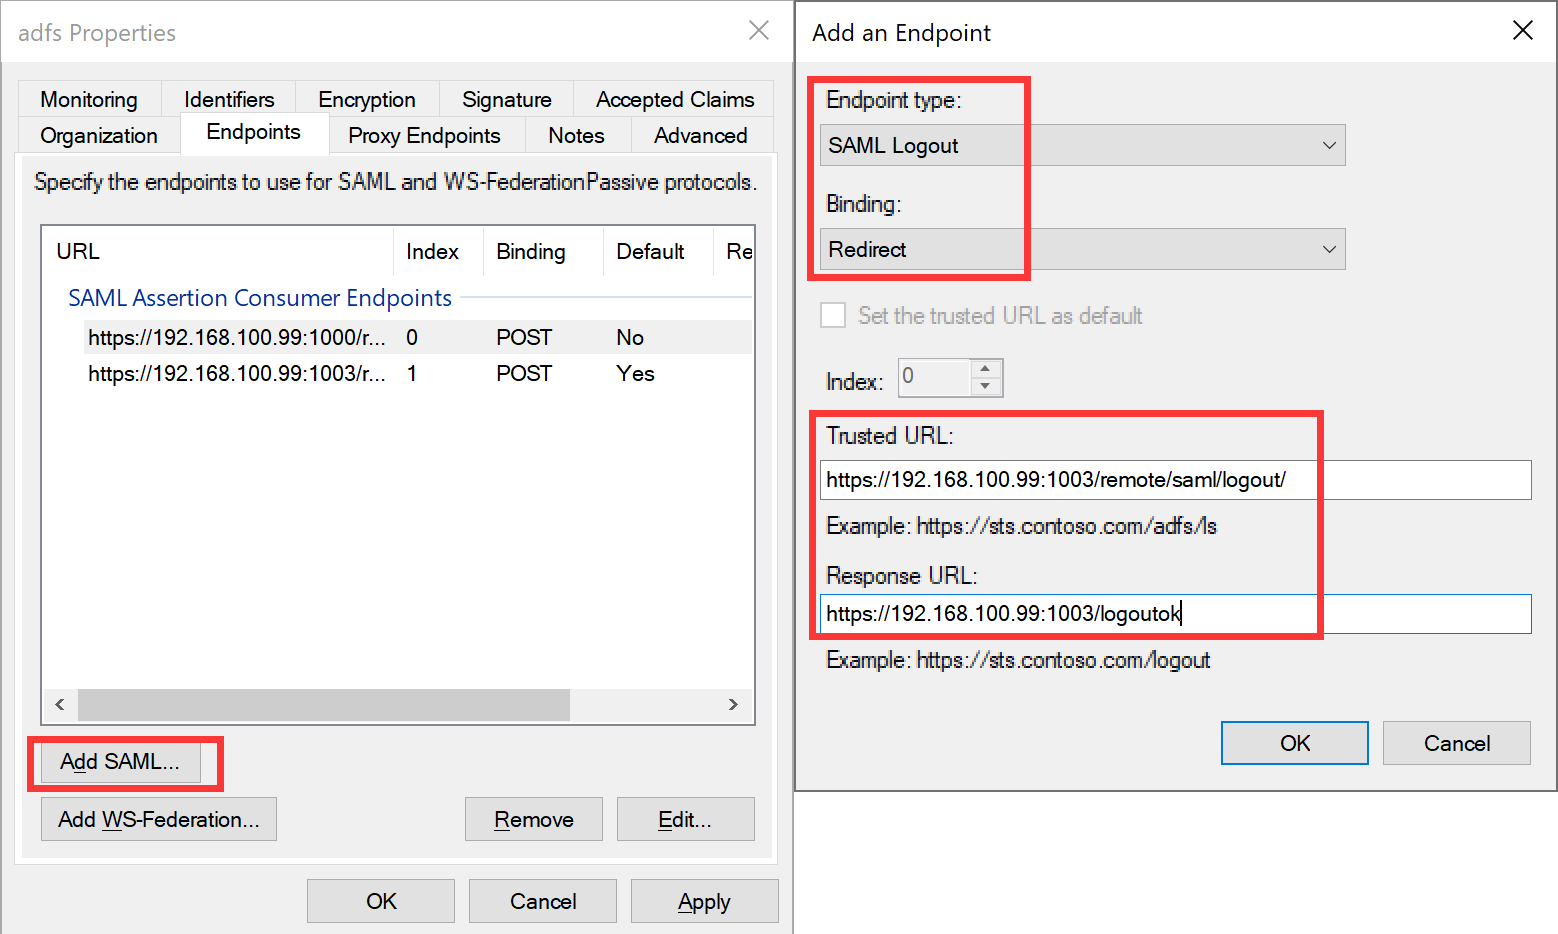
Task: Click the Binding column header
Action: click(x=531, y=252)
